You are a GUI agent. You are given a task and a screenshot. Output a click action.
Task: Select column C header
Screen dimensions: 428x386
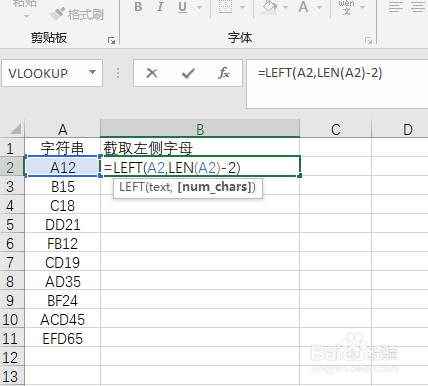coord(336,129)
